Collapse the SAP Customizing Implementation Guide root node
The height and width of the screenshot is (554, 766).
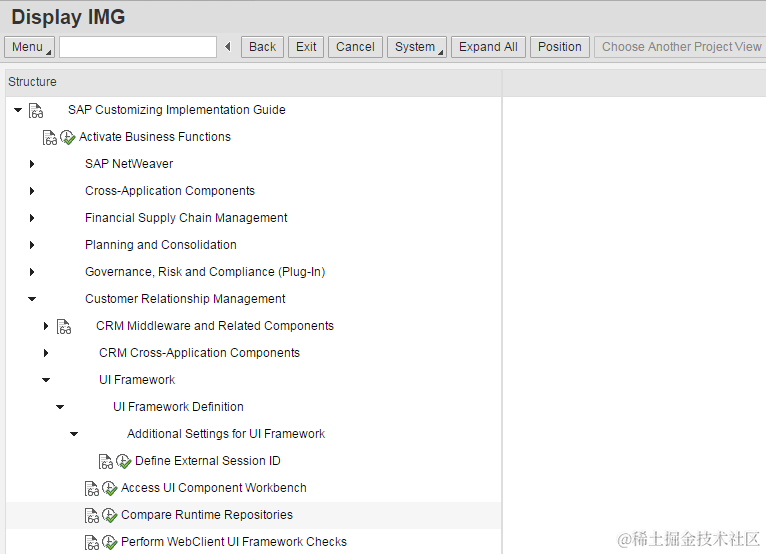(18, 110)
